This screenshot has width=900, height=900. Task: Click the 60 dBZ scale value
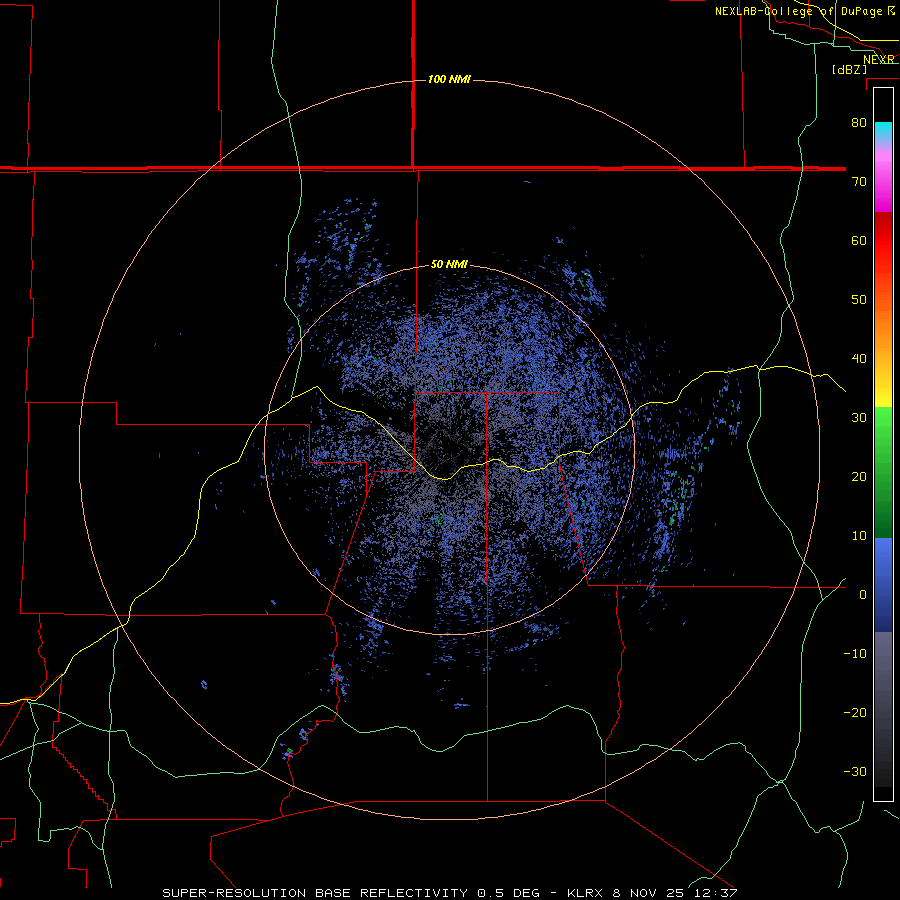tap(859, 240)
